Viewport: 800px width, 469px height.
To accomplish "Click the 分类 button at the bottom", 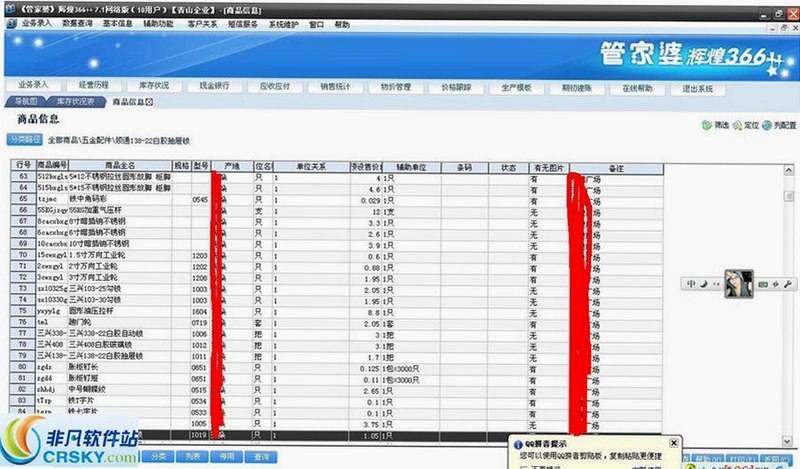I will point(158,456).
